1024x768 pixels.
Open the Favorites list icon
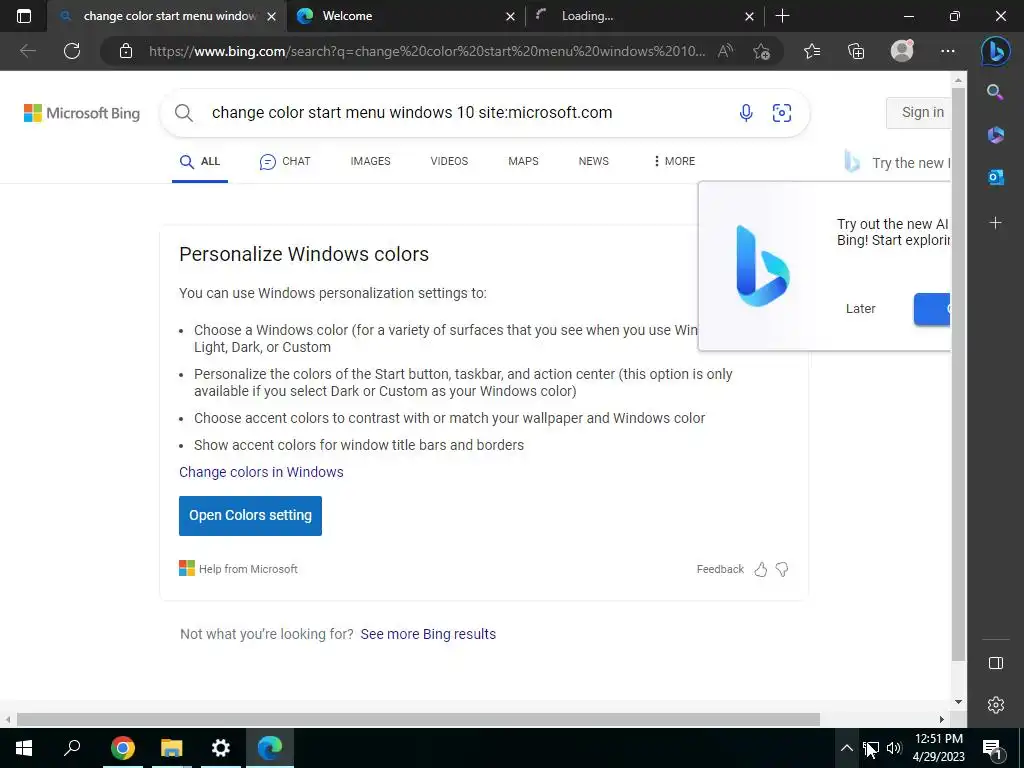coord(812,51)
